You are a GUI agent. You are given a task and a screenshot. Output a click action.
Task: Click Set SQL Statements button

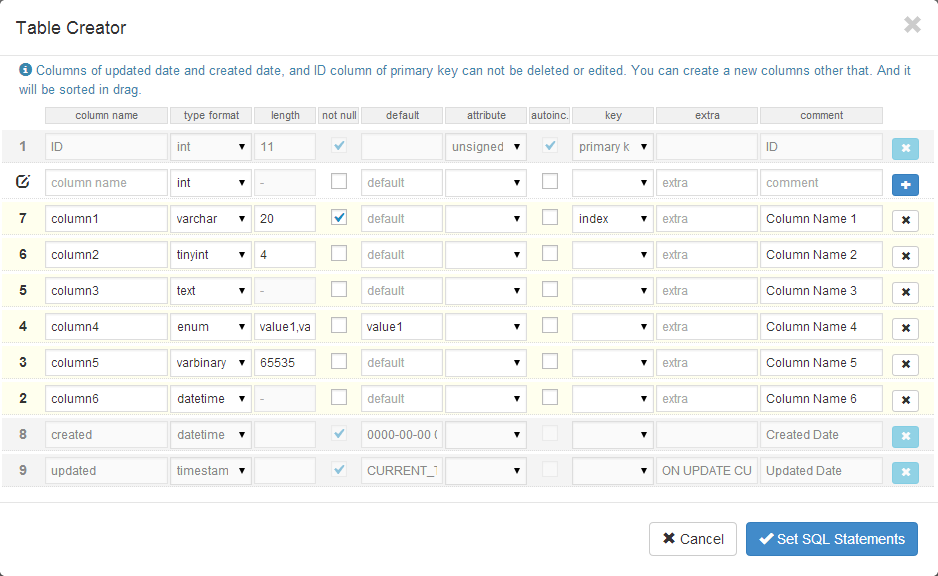pos(831,539)
